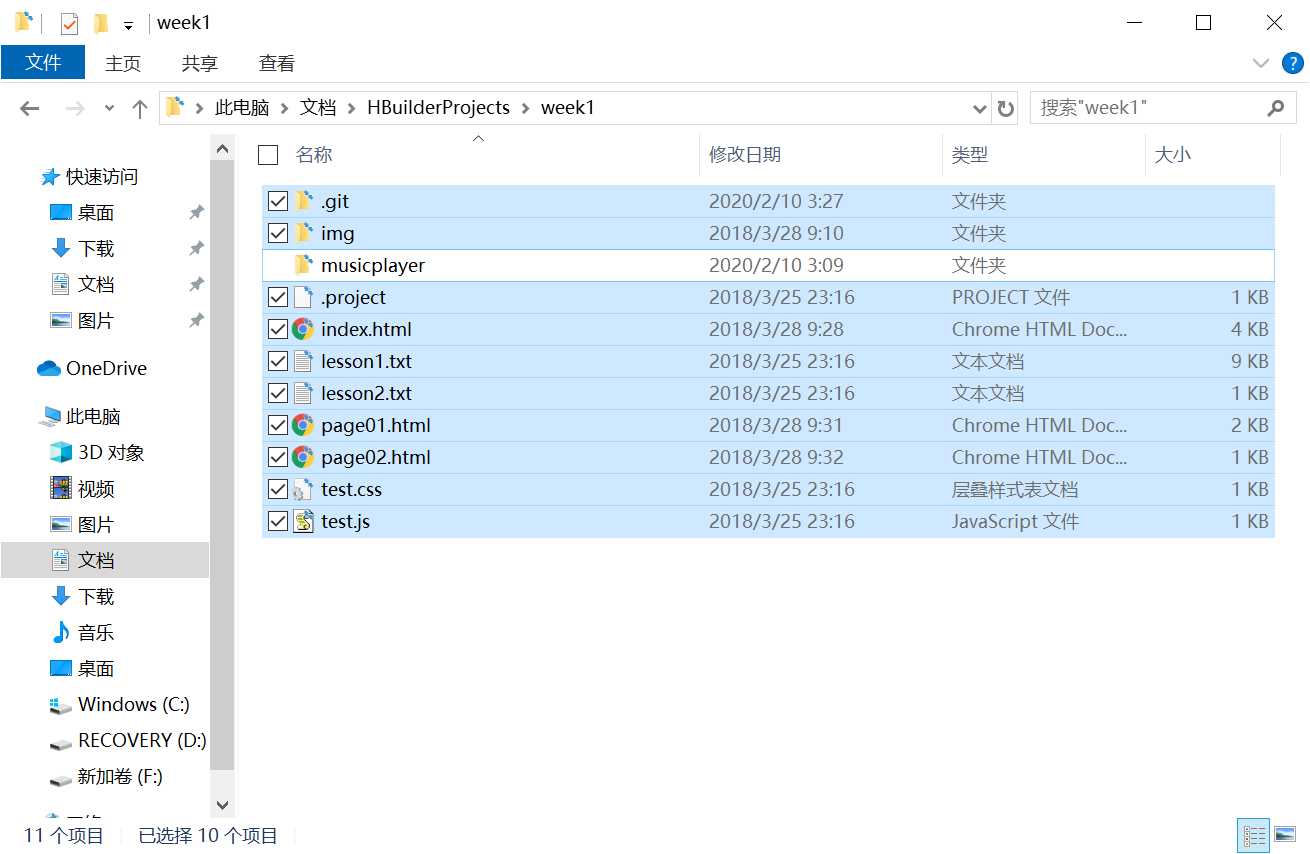This screenshot has width=1310, height=854.
Task: Uncheck the .project file checkbox
Action: [x=278, y=298]
